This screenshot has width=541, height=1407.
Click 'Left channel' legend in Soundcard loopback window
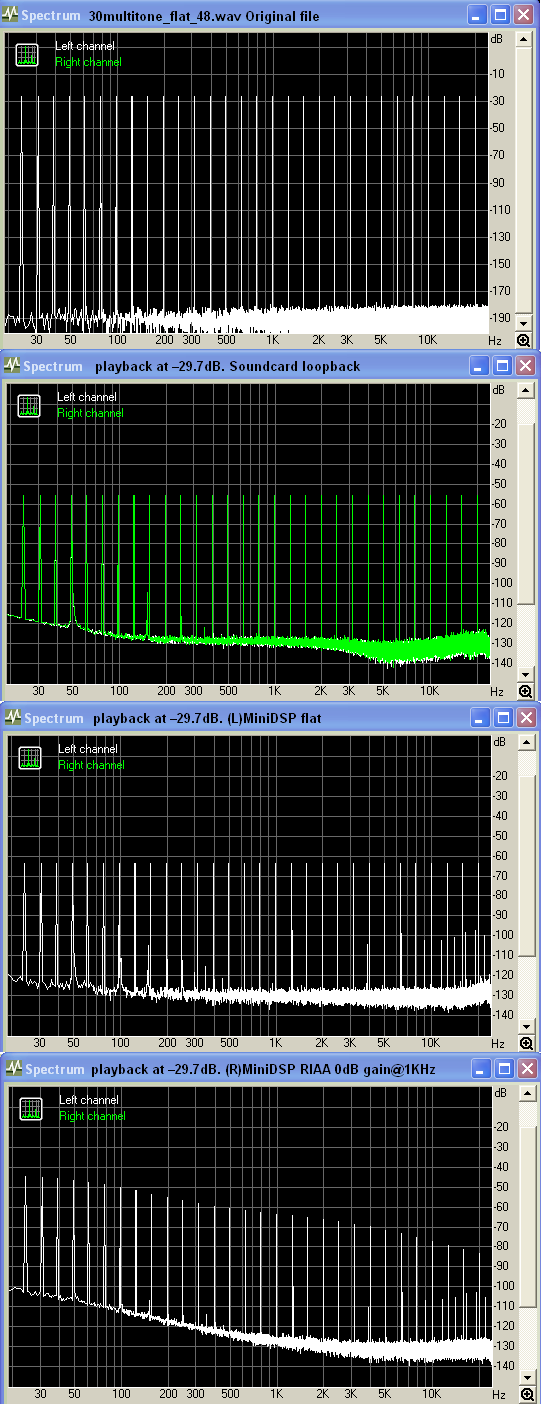[x=86, y=397]
